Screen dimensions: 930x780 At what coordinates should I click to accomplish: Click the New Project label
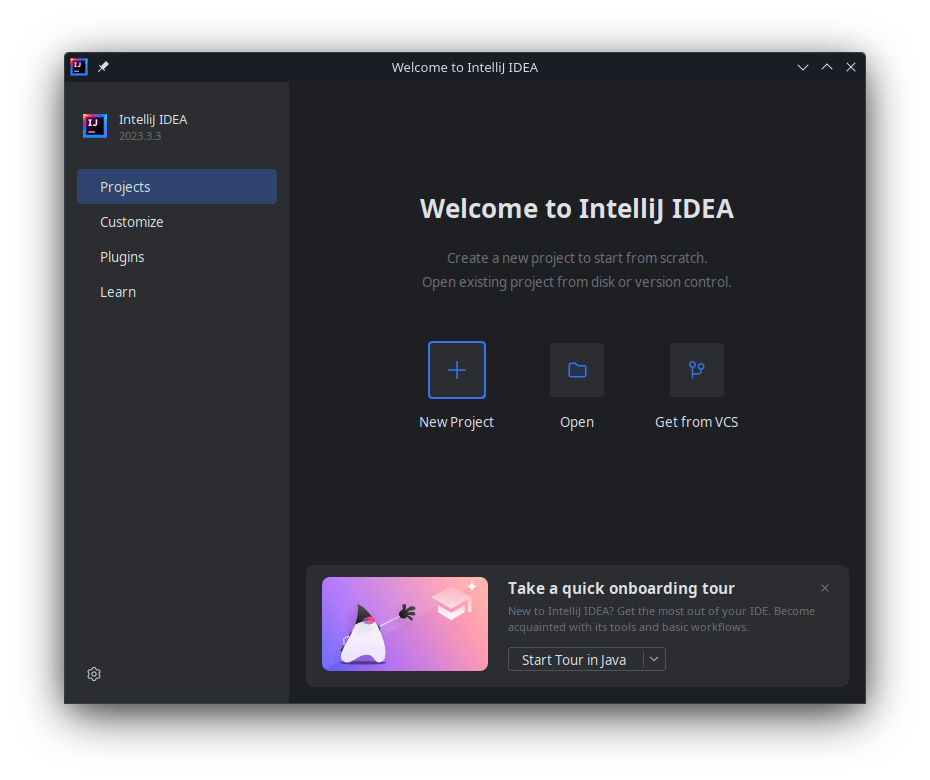click(x=456, y=422)
